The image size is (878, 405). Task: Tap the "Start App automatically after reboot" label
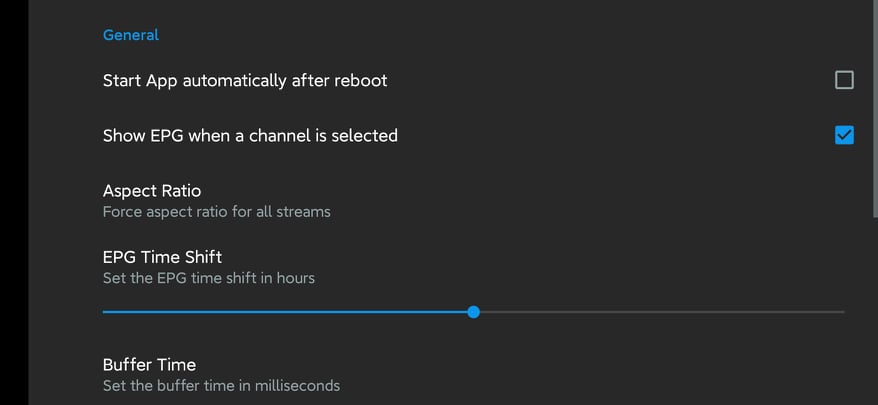click(245, 80)
